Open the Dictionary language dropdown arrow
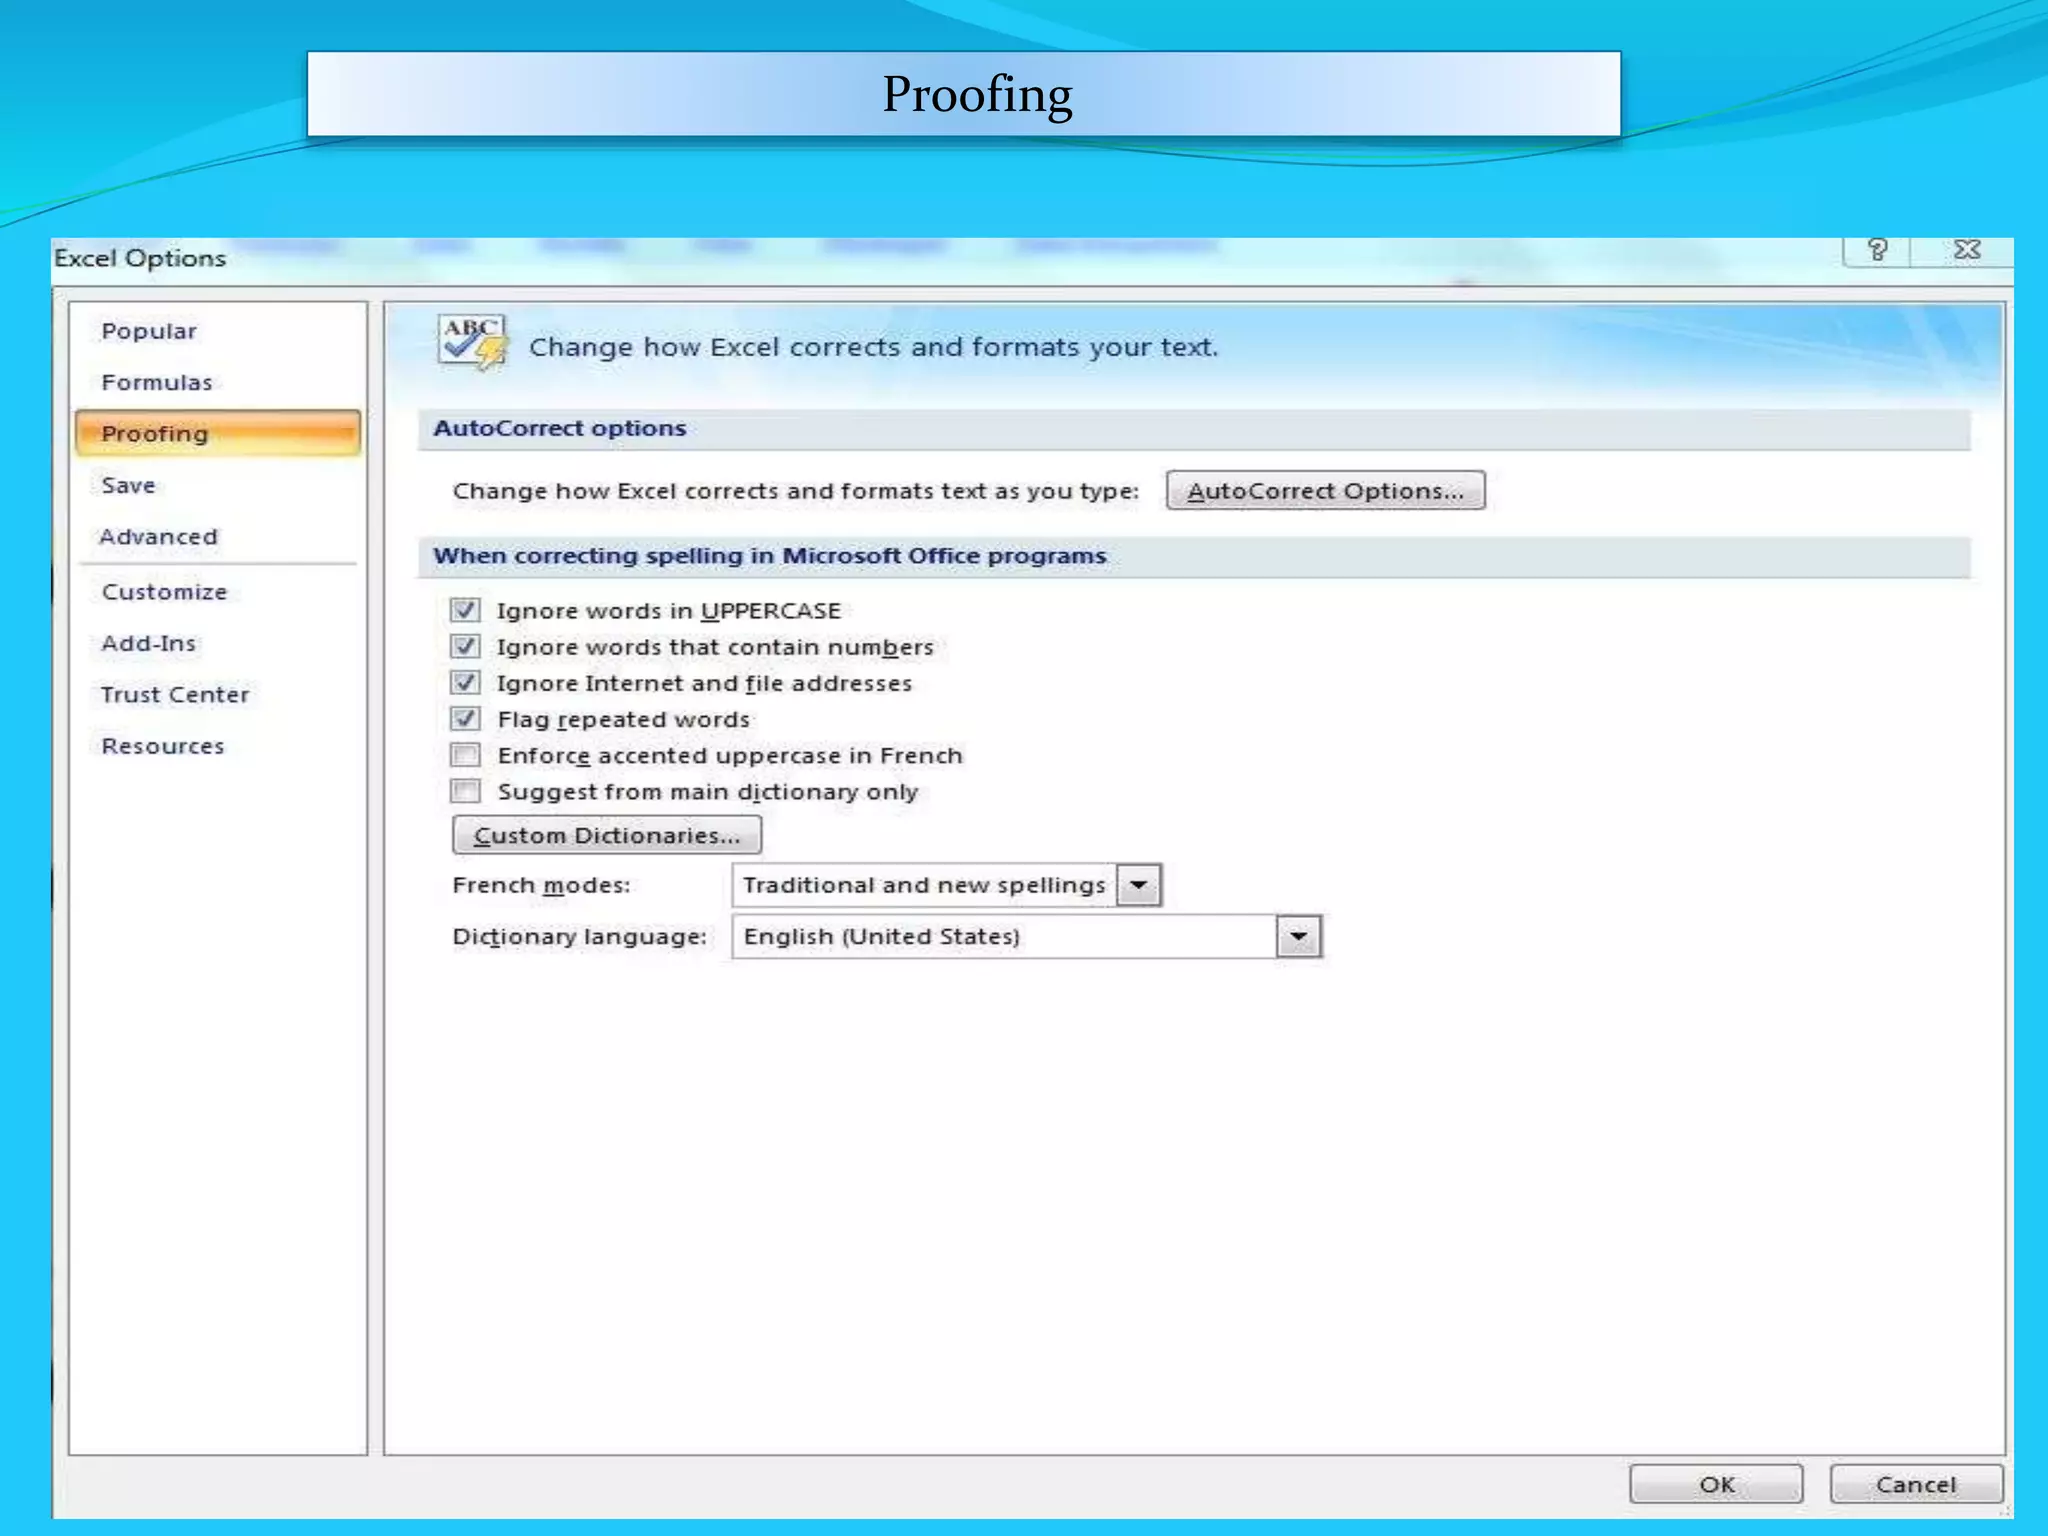Viewport: 2048px width, 1536px height. (1298, 937)
